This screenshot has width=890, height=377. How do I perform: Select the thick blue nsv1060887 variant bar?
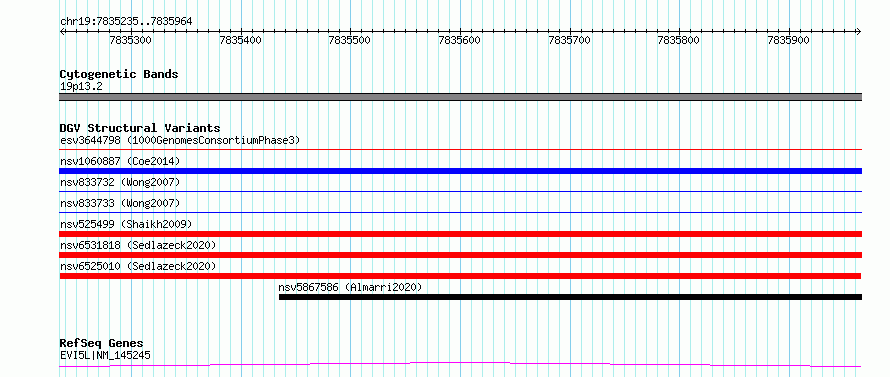[x=460, y=171]
